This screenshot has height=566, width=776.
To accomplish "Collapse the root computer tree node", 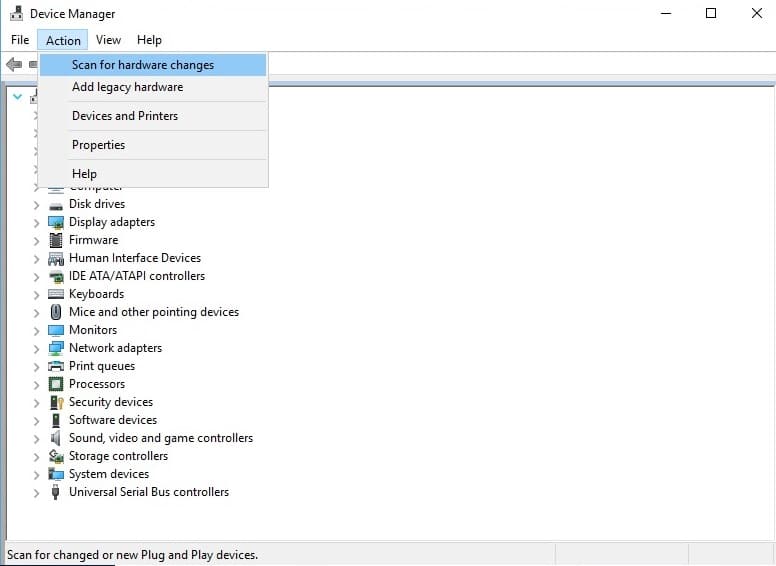I will click(x=17, y=97).
